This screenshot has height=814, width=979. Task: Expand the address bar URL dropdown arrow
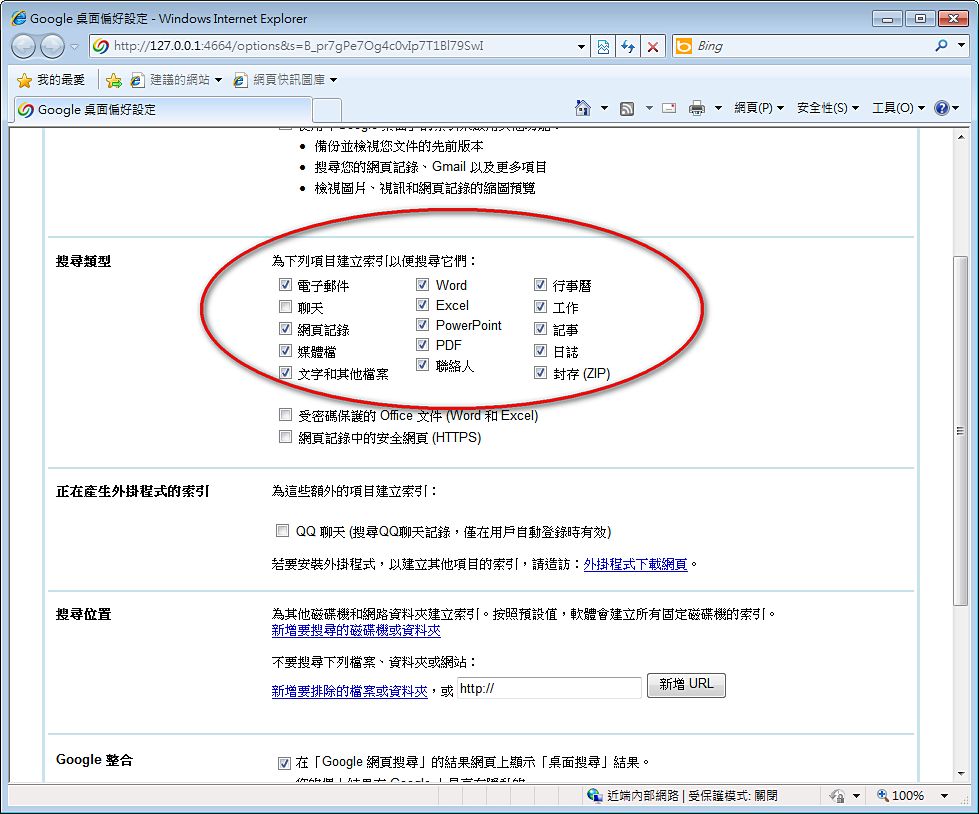tap(581, 47)
